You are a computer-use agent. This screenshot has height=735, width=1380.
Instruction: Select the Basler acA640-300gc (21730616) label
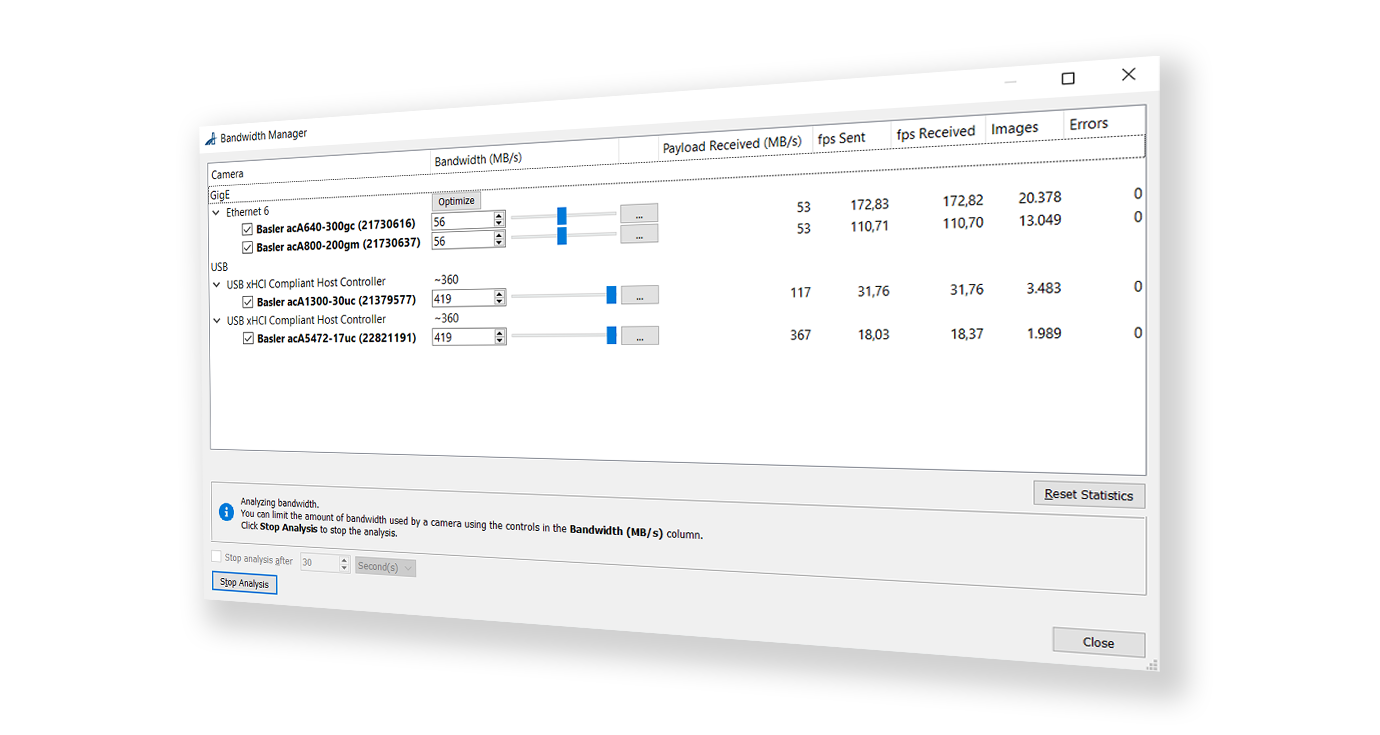[336, 227]
